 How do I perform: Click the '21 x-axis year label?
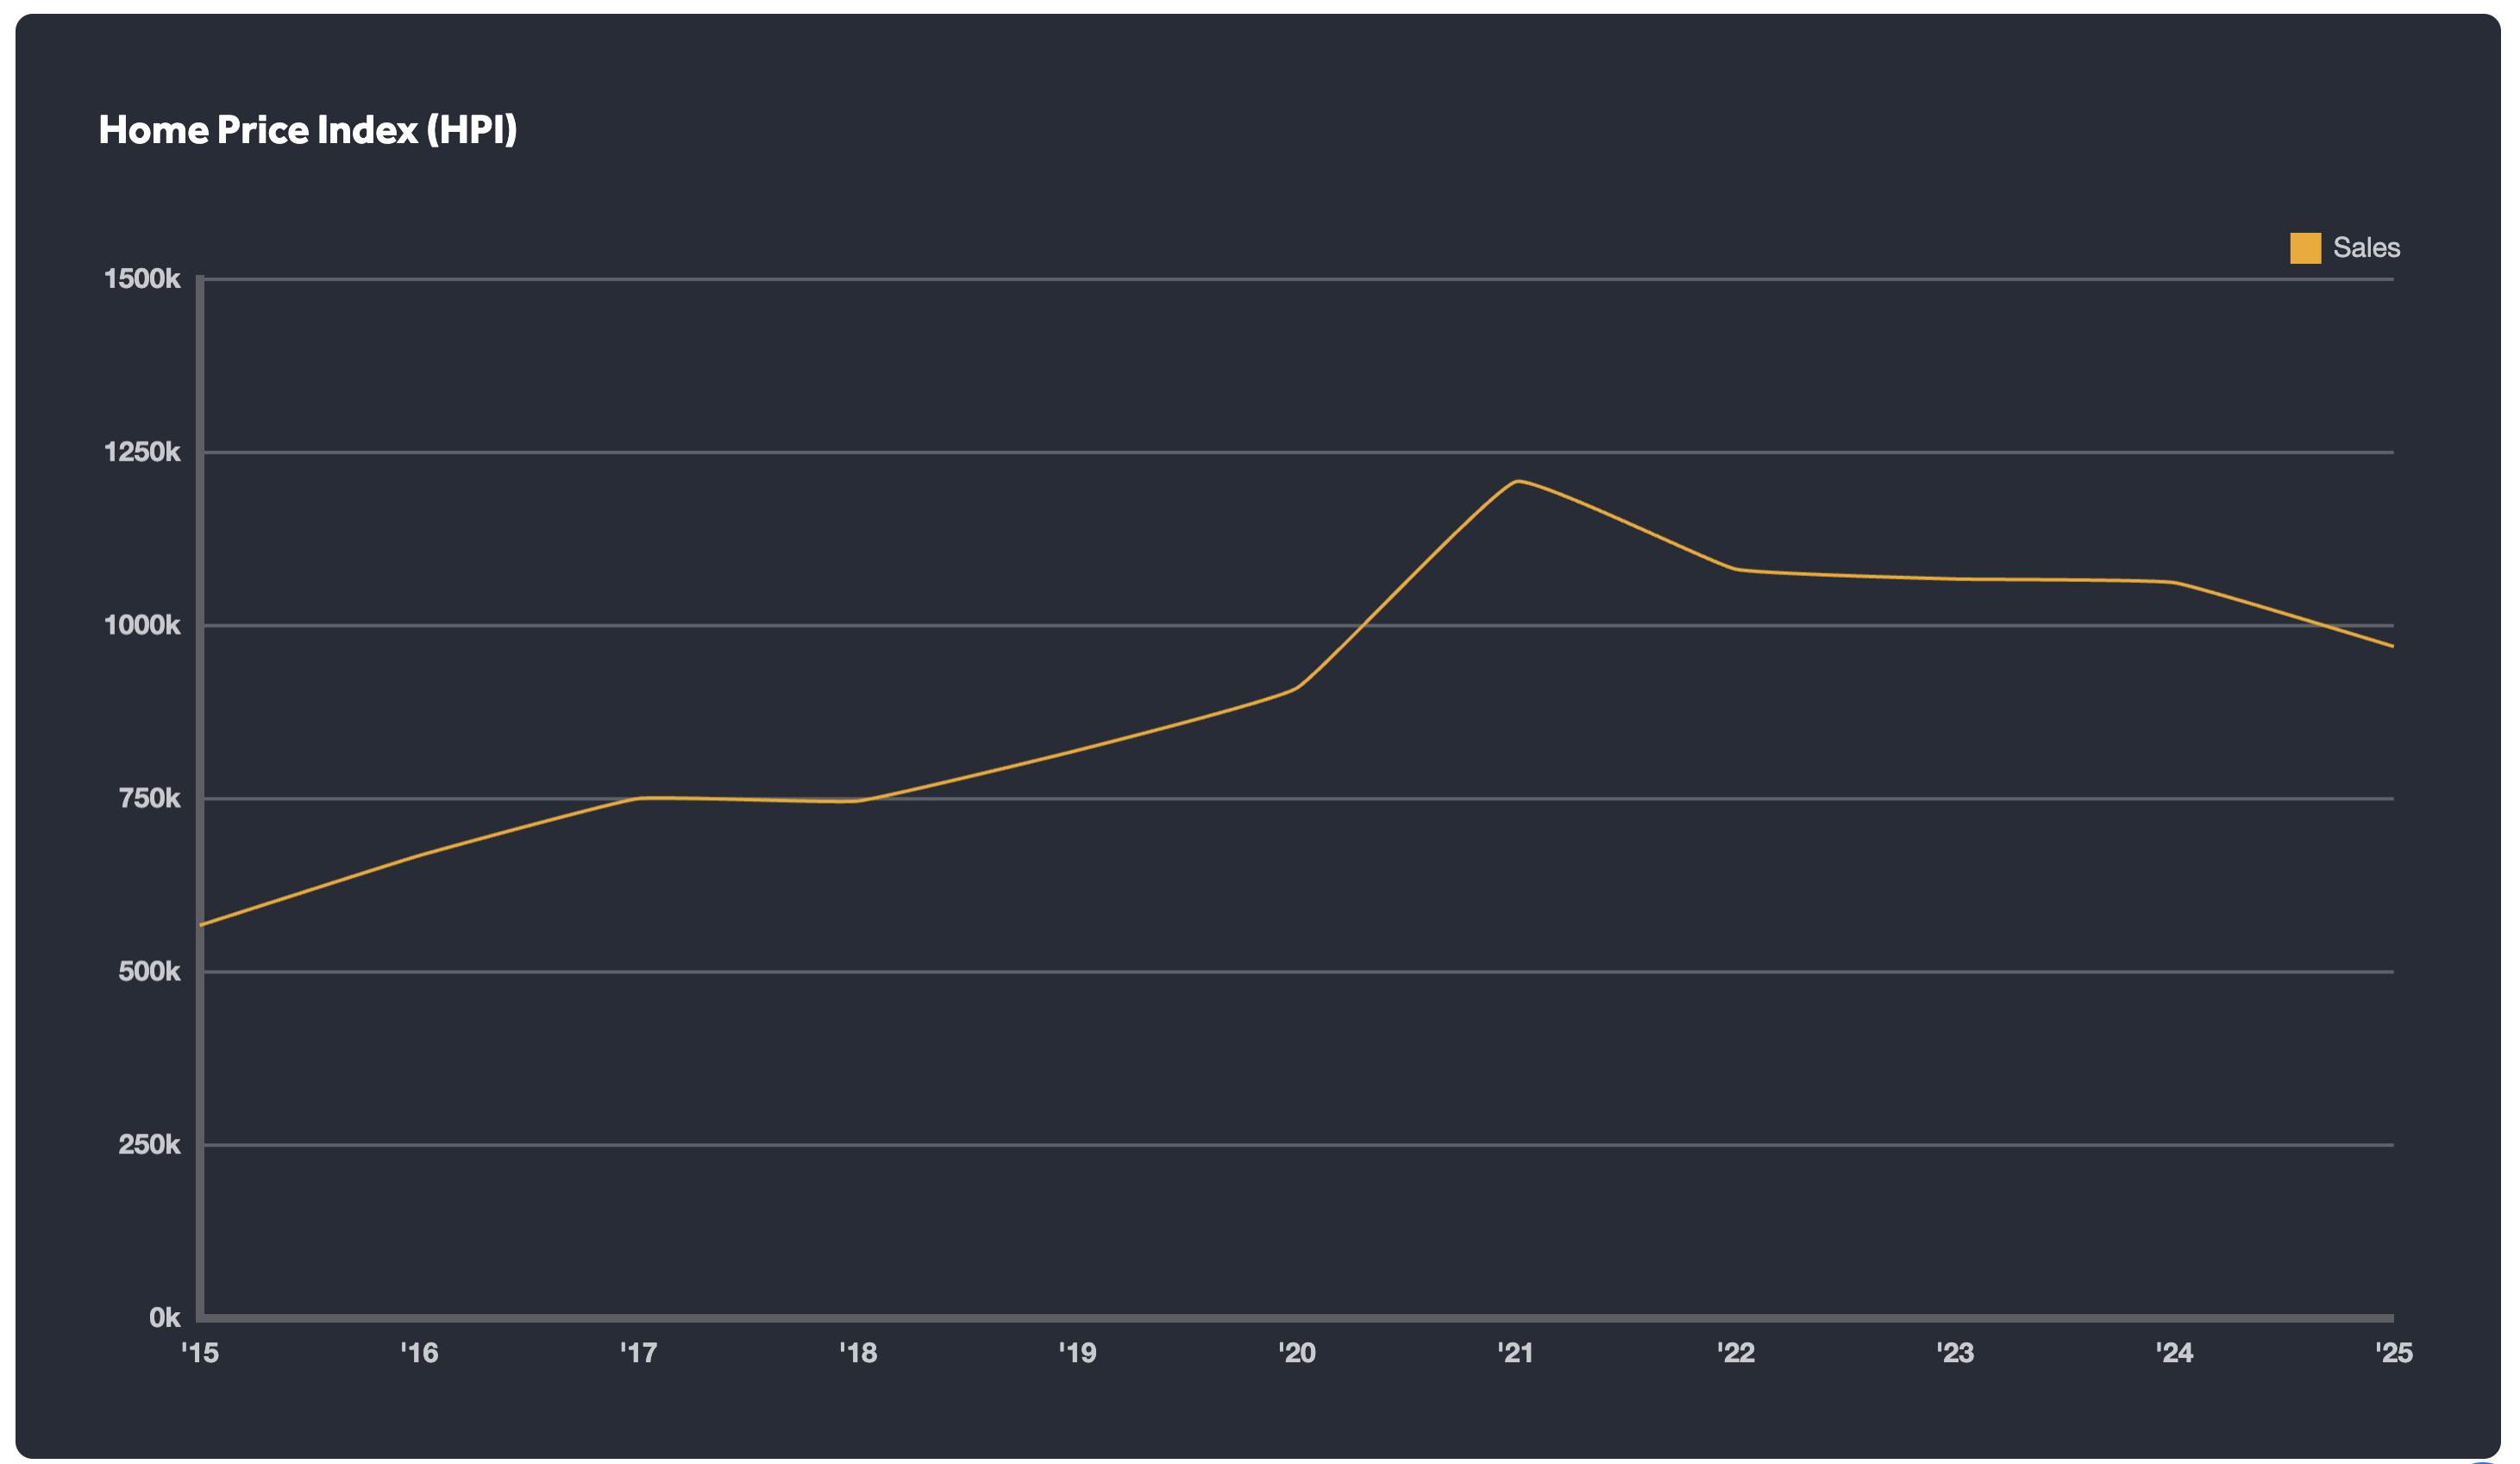(x=1515, y=1353)
